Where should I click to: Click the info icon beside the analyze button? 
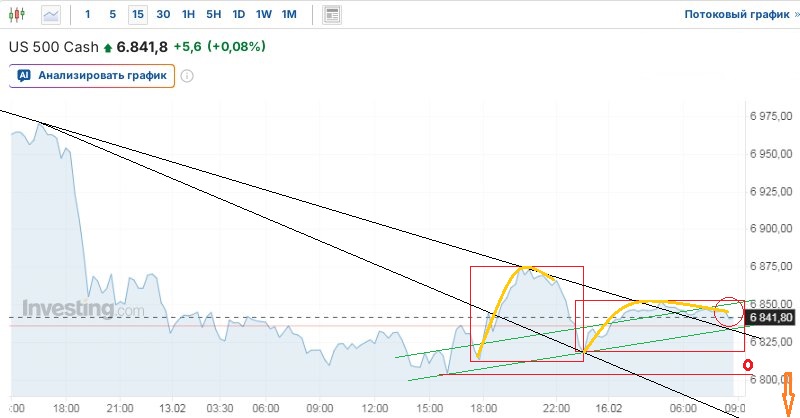tap(187, 76)
